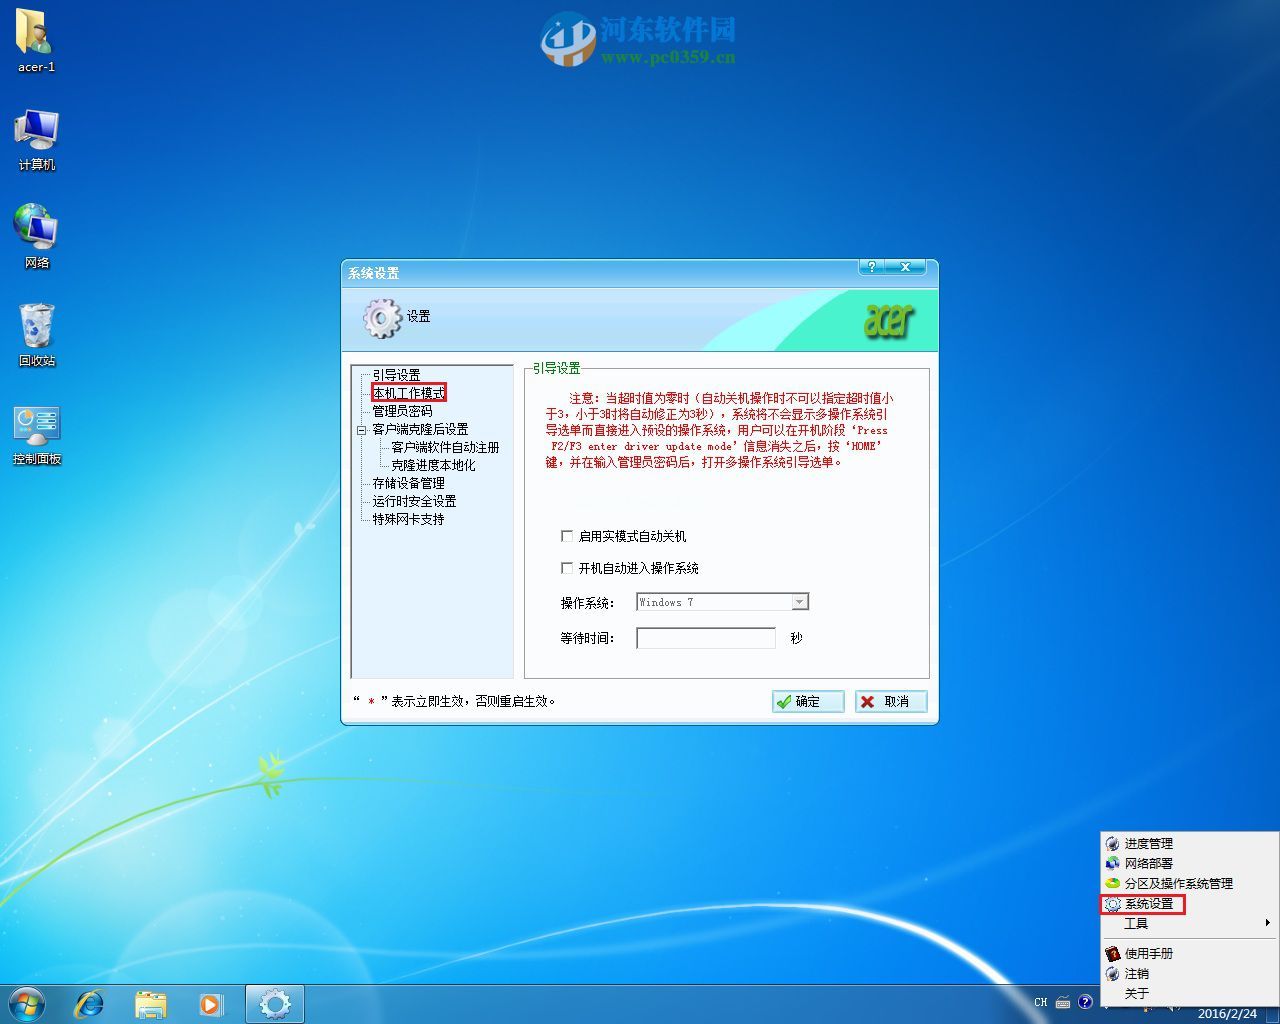
Task: Select 系统设置 in the tray context menu
Action: coord(1148,904)
